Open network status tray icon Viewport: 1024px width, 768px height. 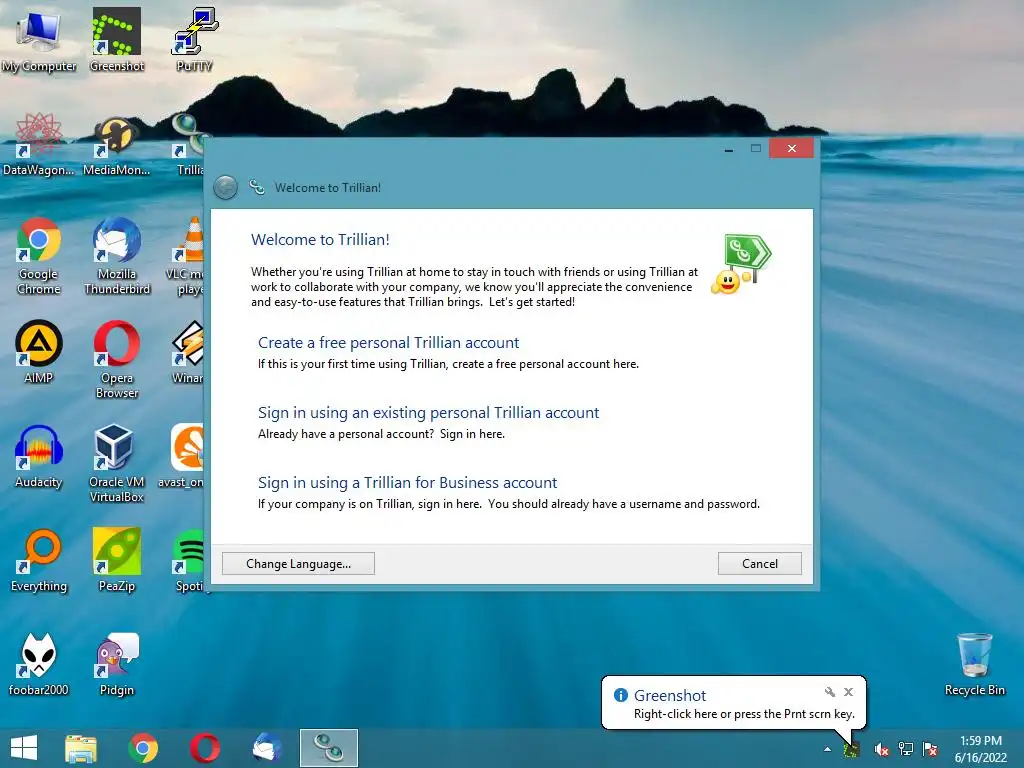(x=906, y=749)
